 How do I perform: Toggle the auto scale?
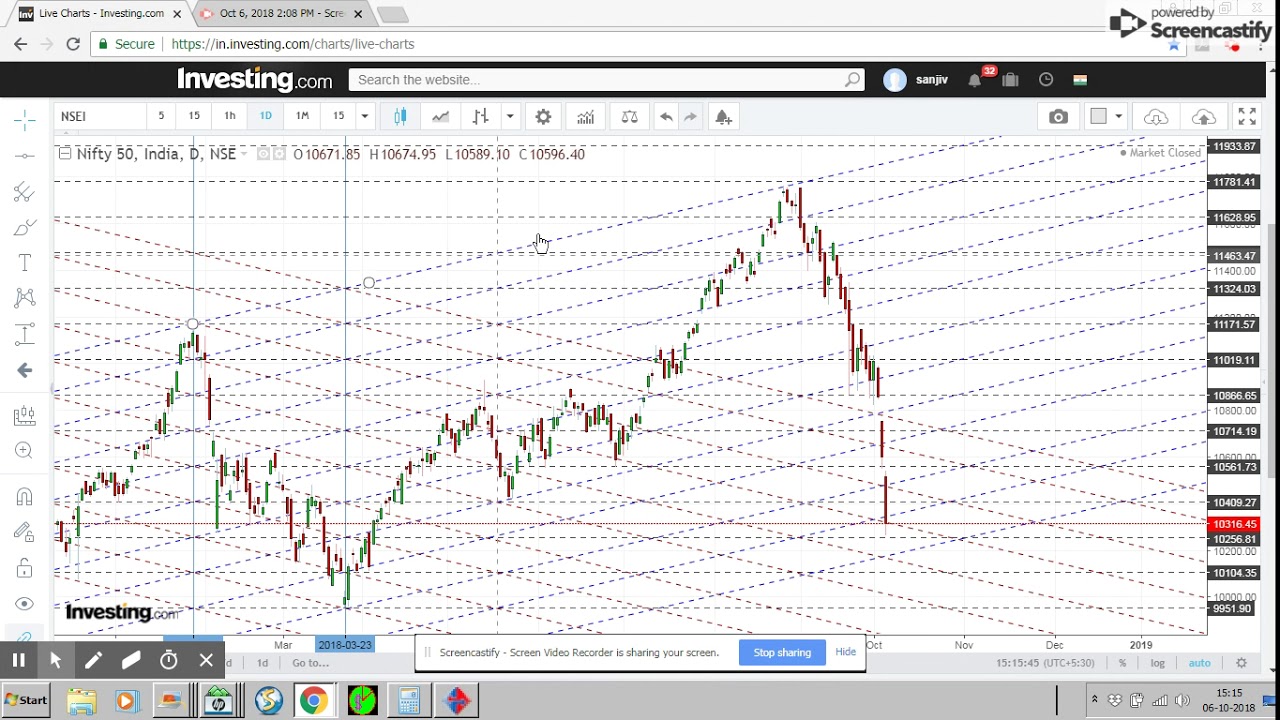(1199, 663)
